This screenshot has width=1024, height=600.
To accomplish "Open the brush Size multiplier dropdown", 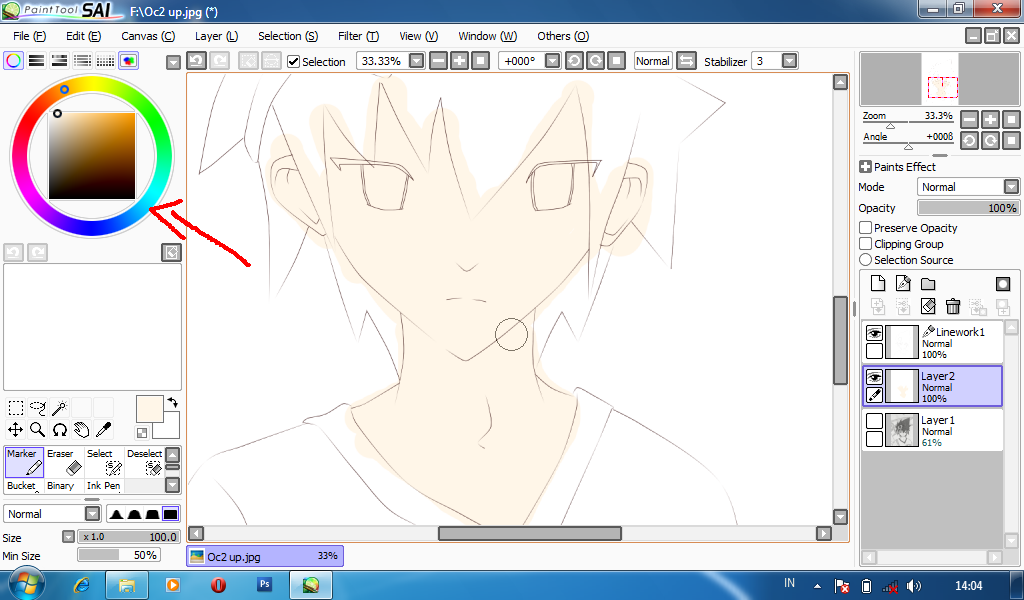I will click(x=68, y=537).
